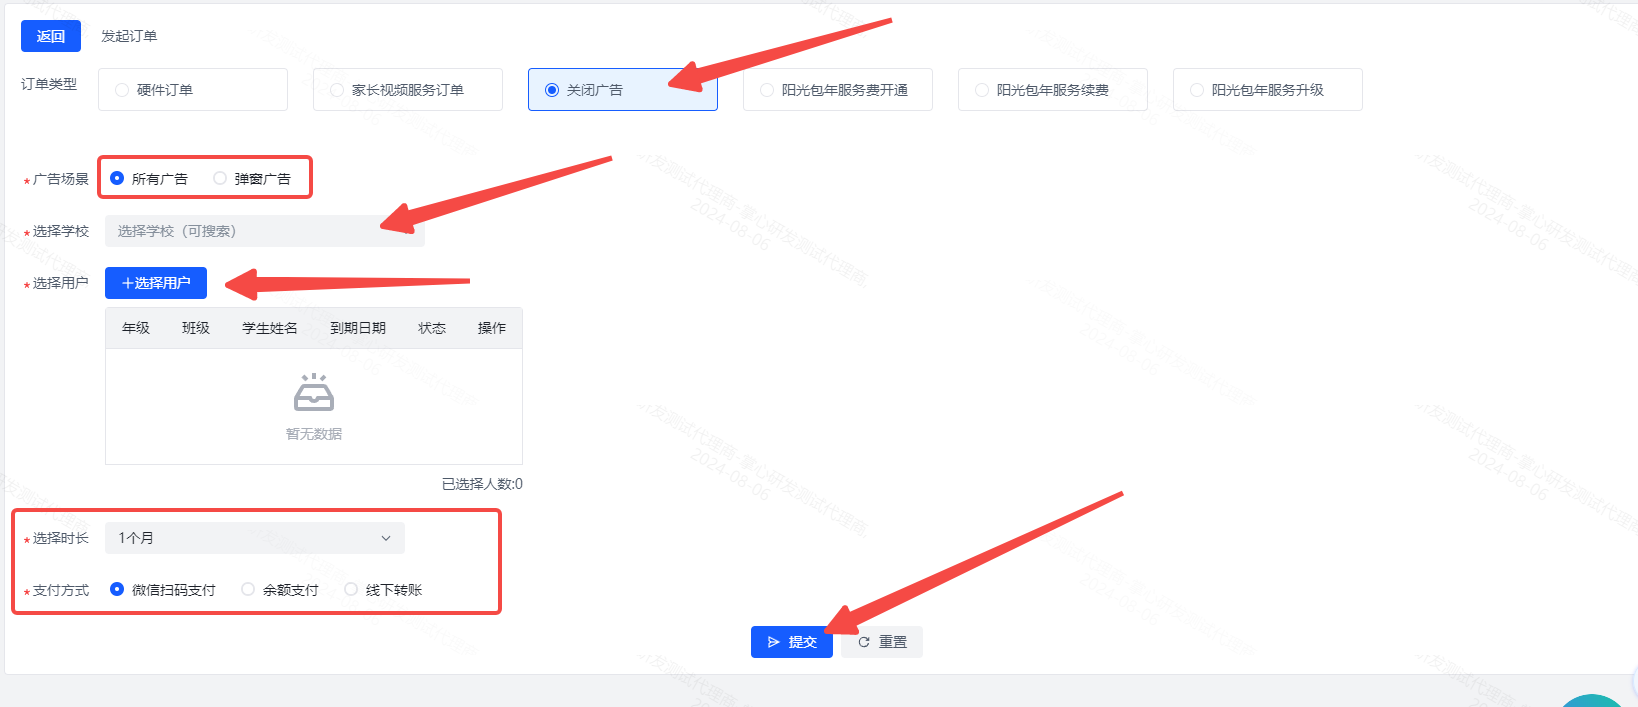Image resolution: width=1638 pixels, height=707 pixels.
Task: Click the empty data inbox icon
Action: click(x=314, y=393)
